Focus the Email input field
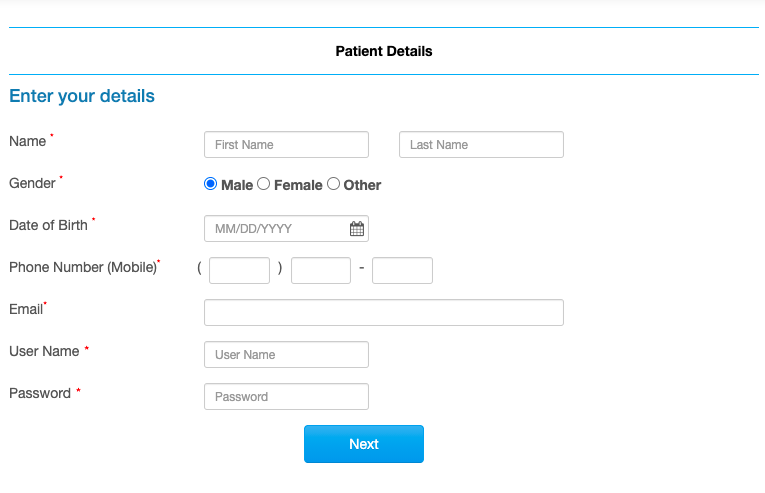765x493 pixels. coord(384,312)
